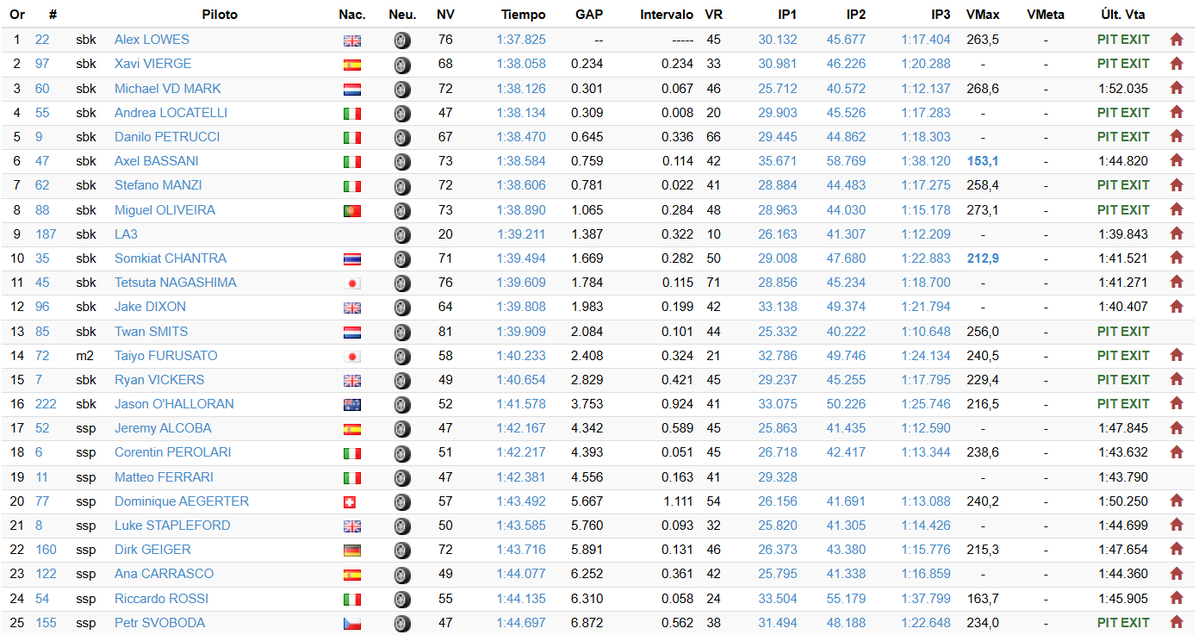Click the Australian flag beside Jason O'HALLORAN
The height and width of the screenshot is (641, 1199).
coord(352,405)
